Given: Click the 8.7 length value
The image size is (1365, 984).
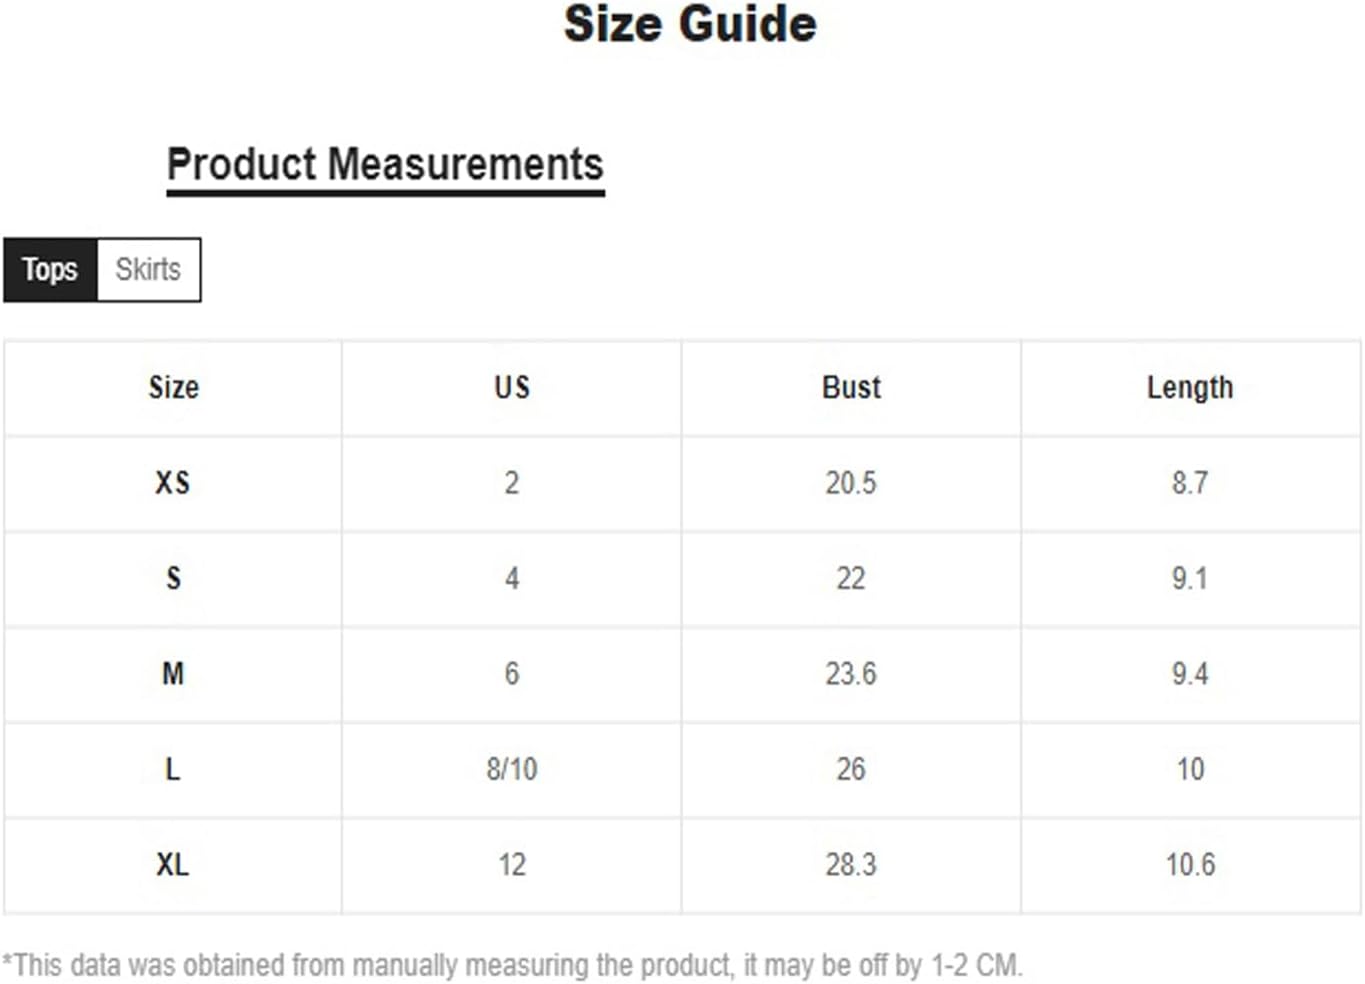Looking at the screenshot, I should pyautogui.click(x=1190, y=483).
